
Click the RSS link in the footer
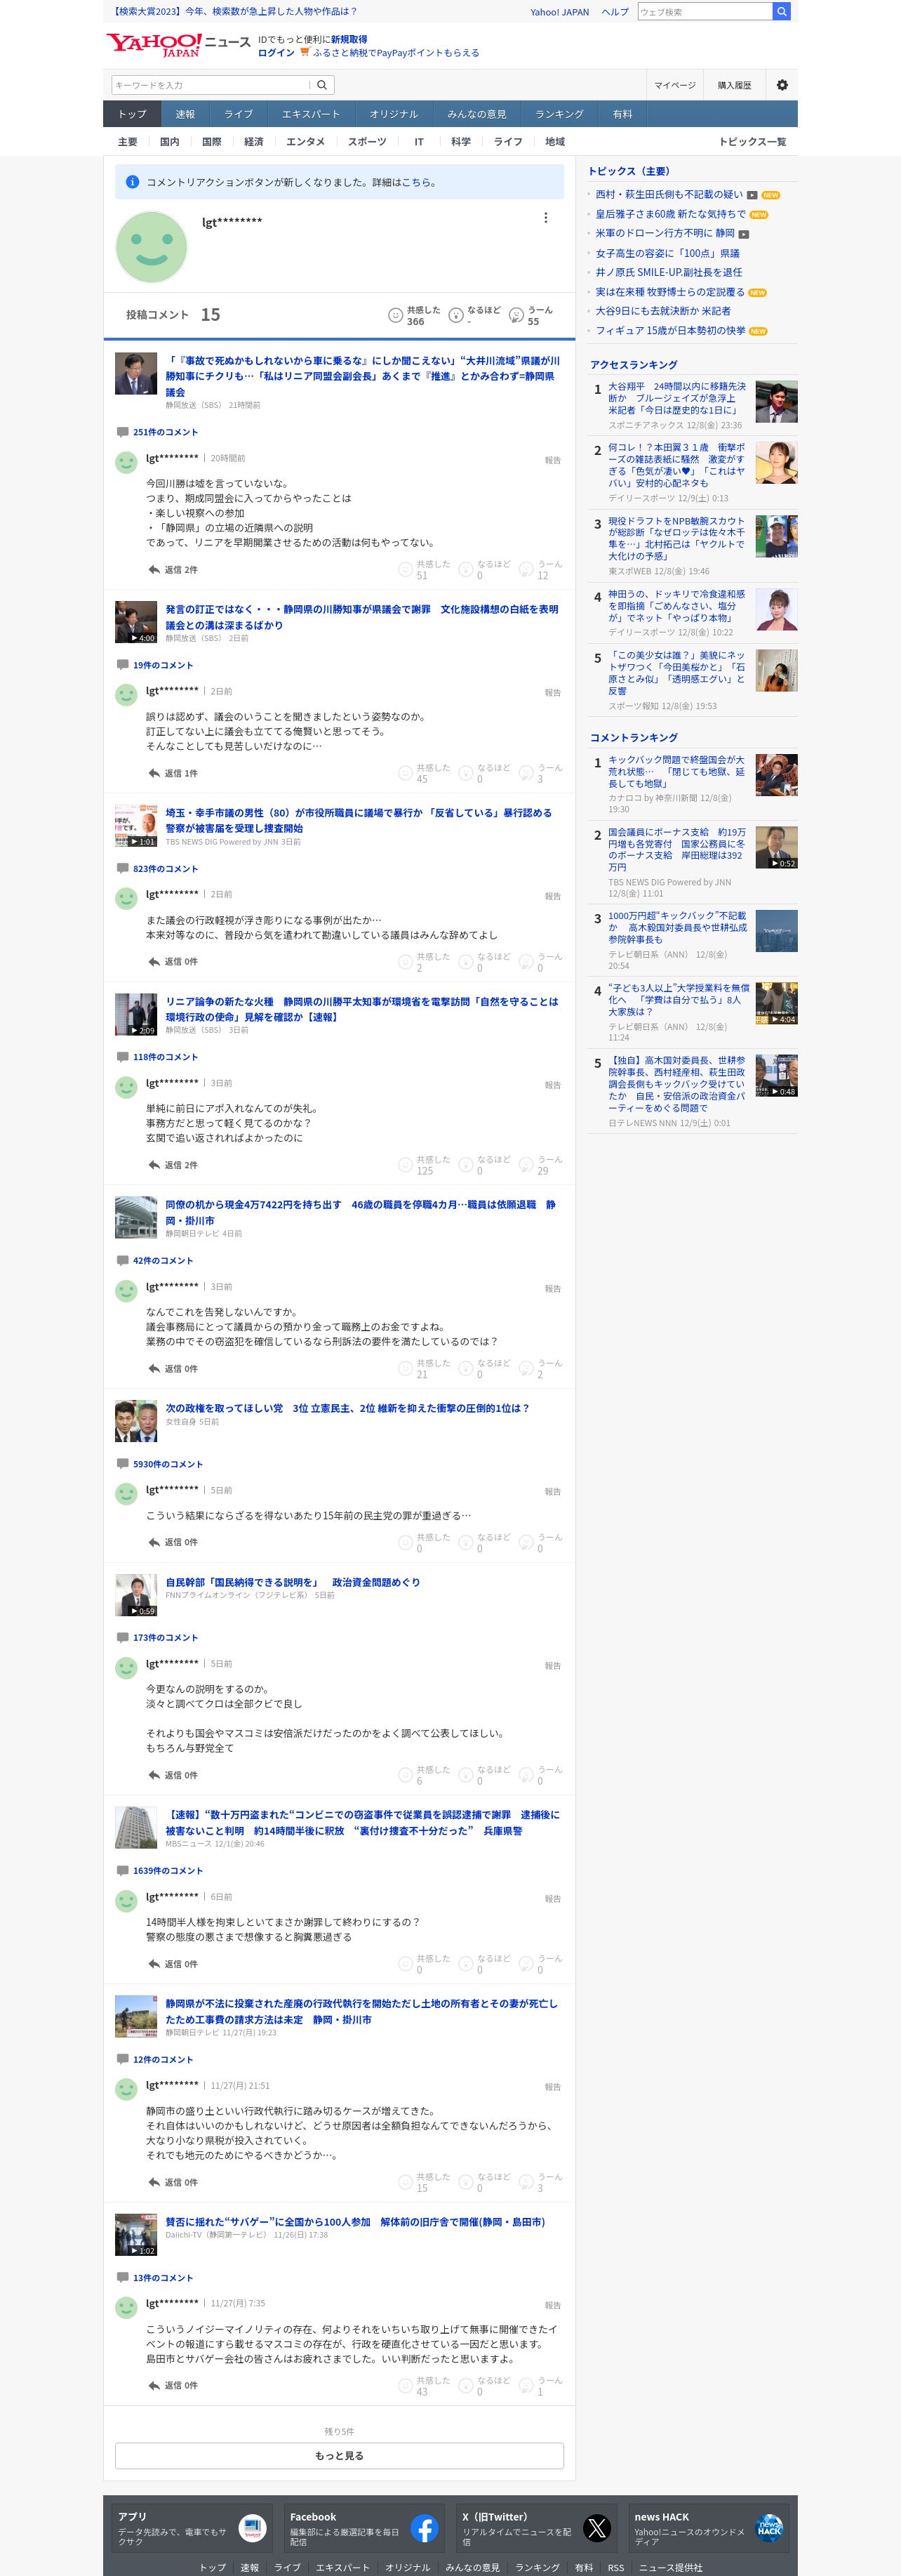616,2567
